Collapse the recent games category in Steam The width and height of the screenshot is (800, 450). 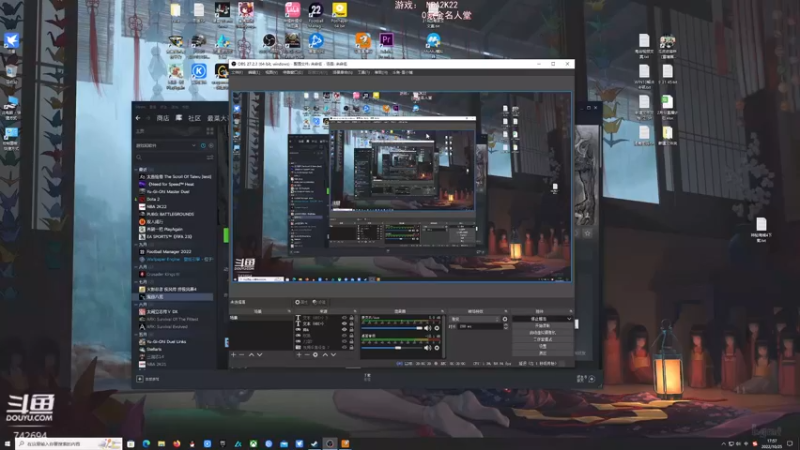tap(136, 169)
